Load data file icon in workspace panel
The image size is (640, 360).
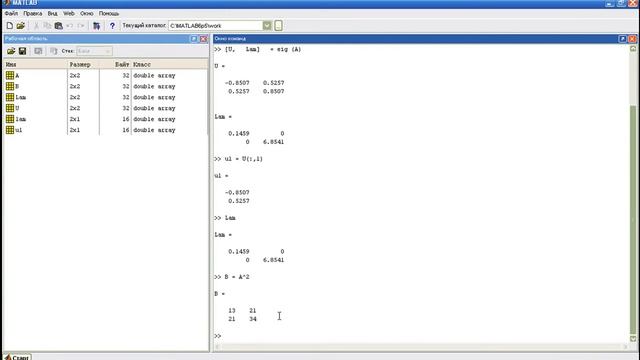point(11,51)
